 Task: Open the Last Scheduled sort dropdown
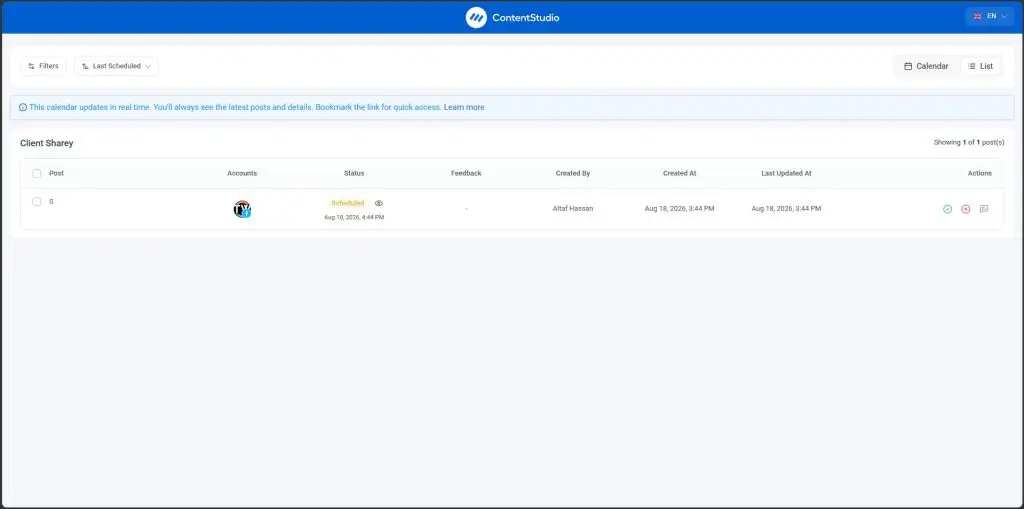116,66
